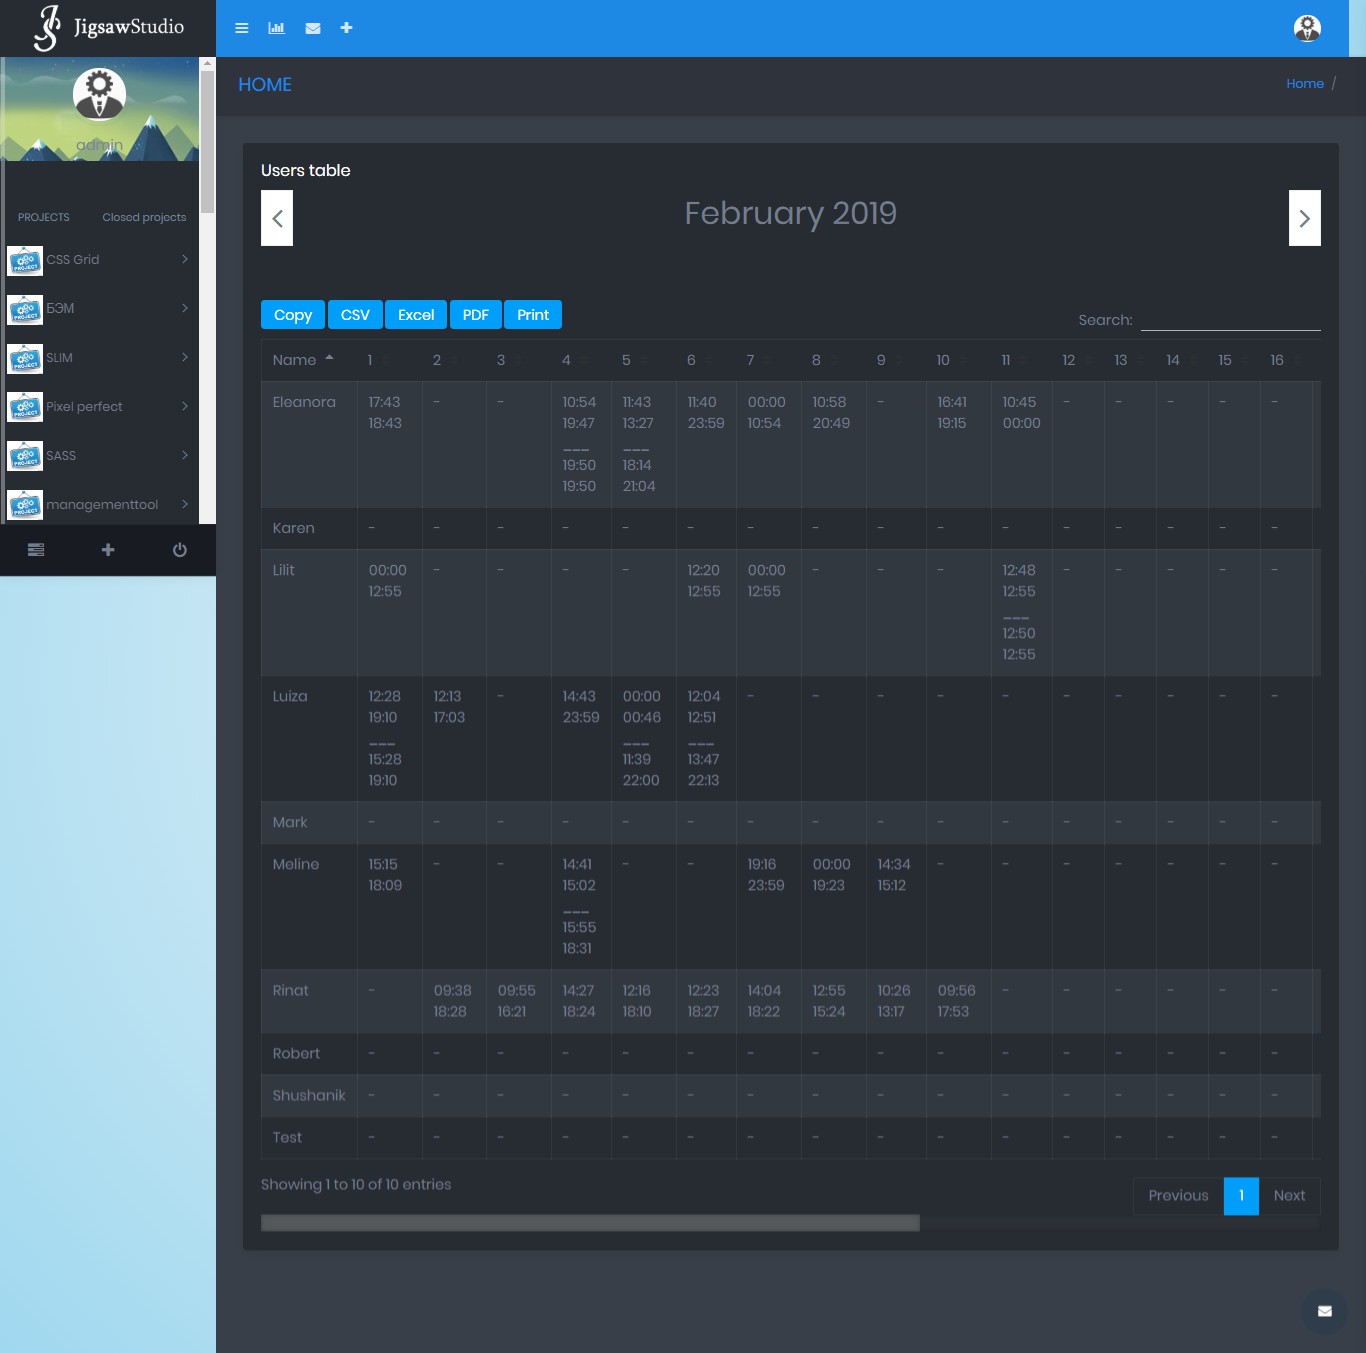Click the table Search input field
The height and width of the screenshot is (1353, 1366).
click(1231, 319)
